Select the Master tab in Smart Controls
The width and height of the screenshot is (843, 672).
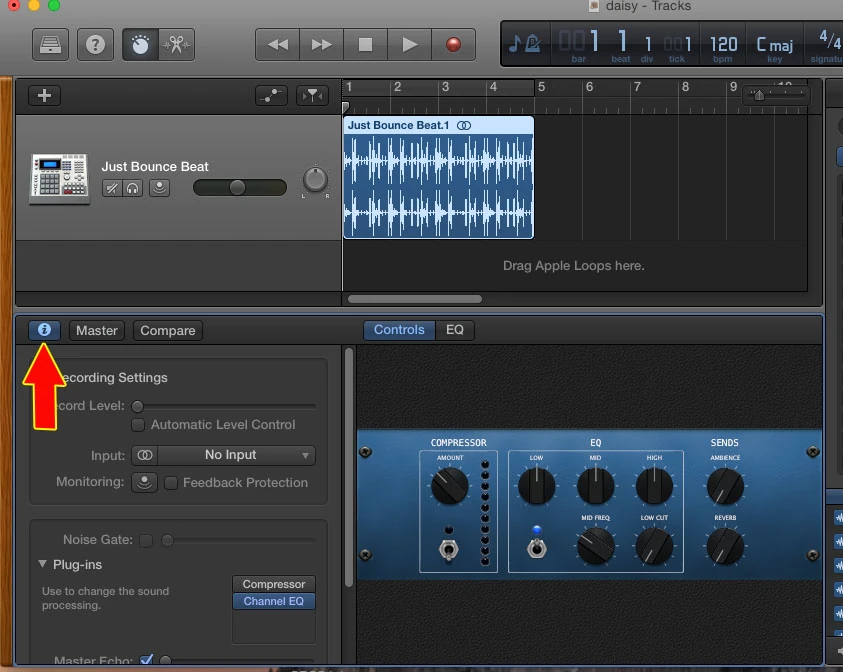[96, 330]
